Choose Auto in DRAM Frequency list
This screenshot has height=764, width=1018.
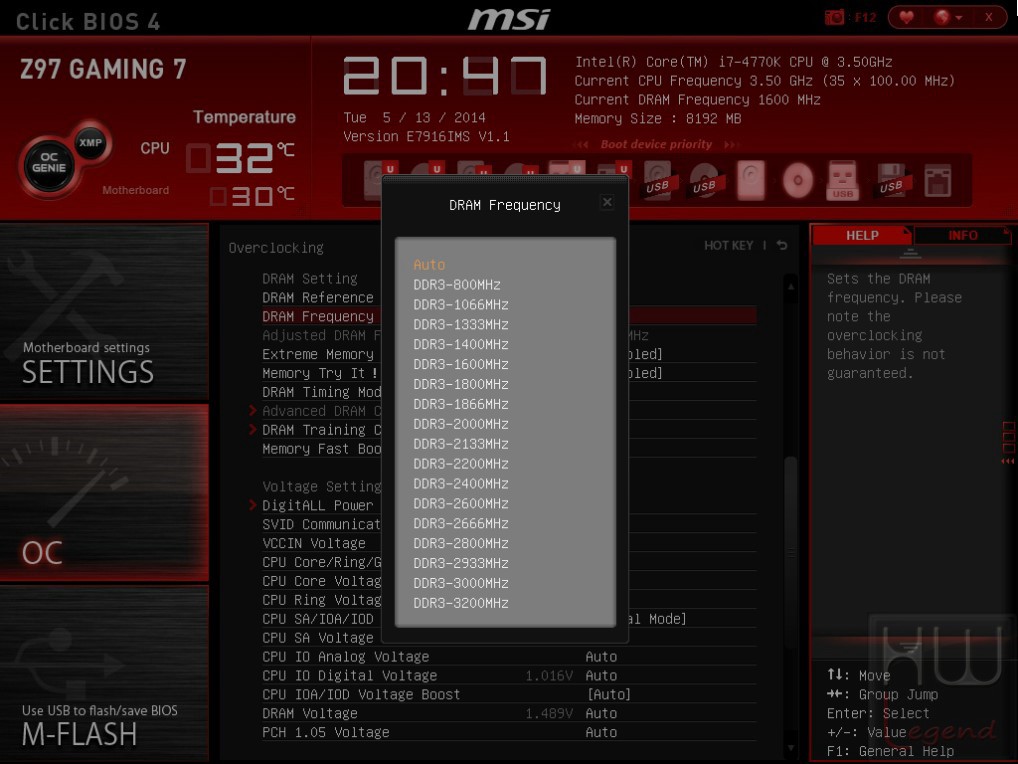pos(429,265)
